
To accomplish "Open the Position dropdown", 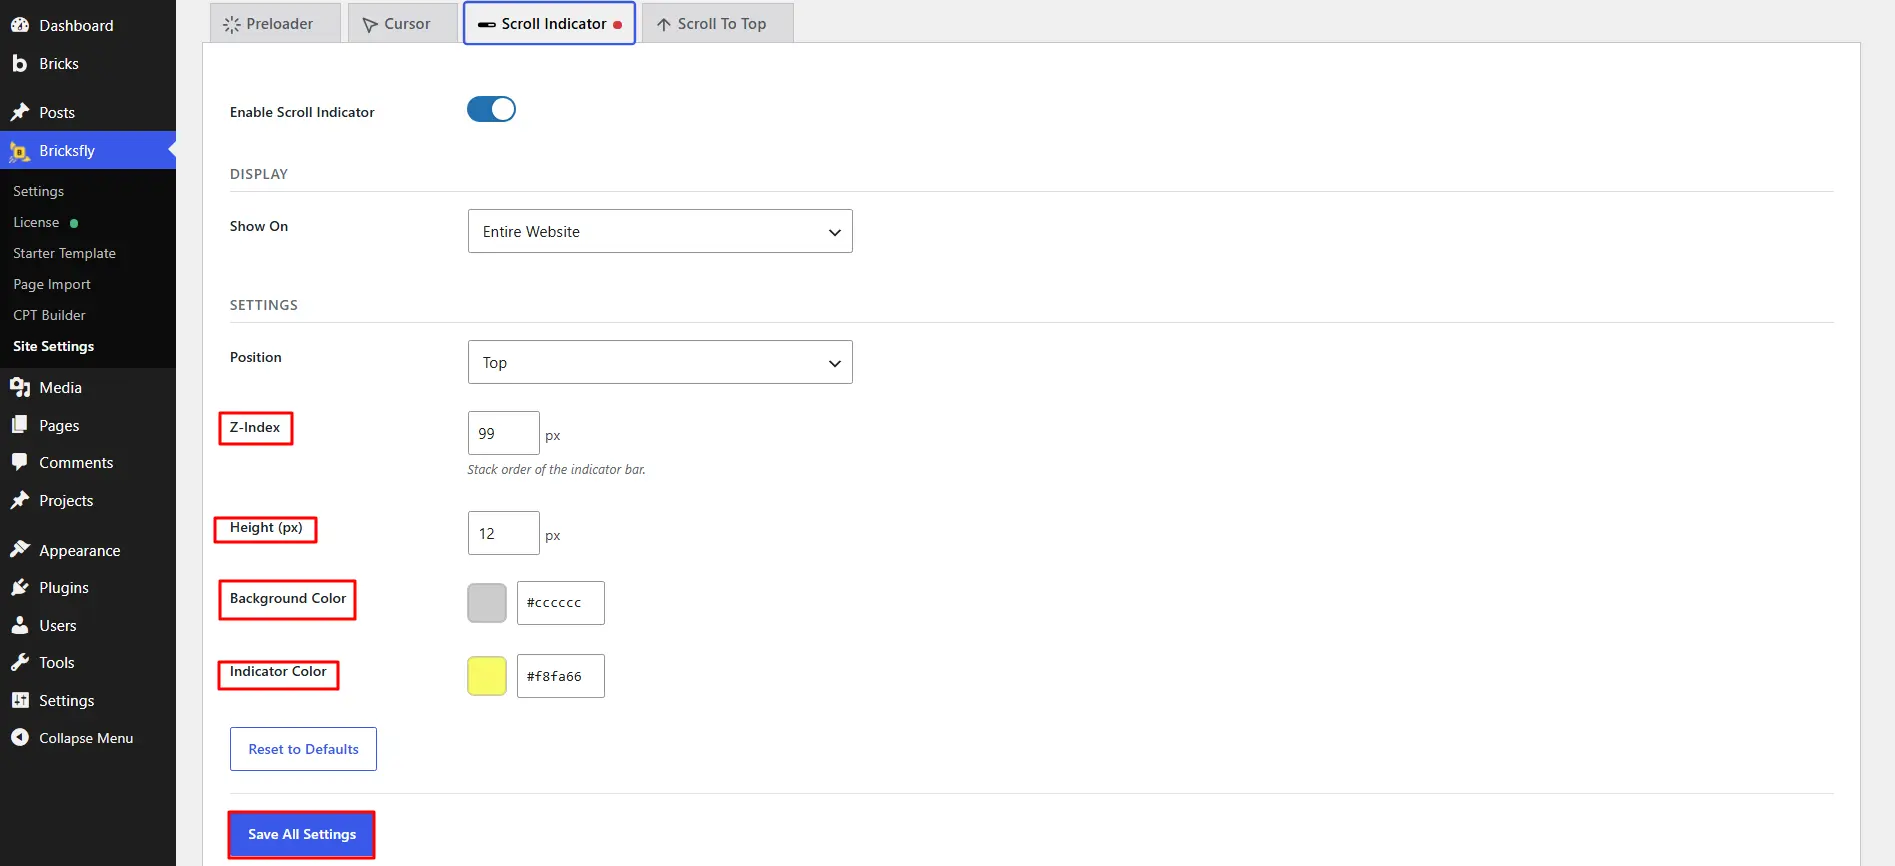I will click(x=660, y=362).
